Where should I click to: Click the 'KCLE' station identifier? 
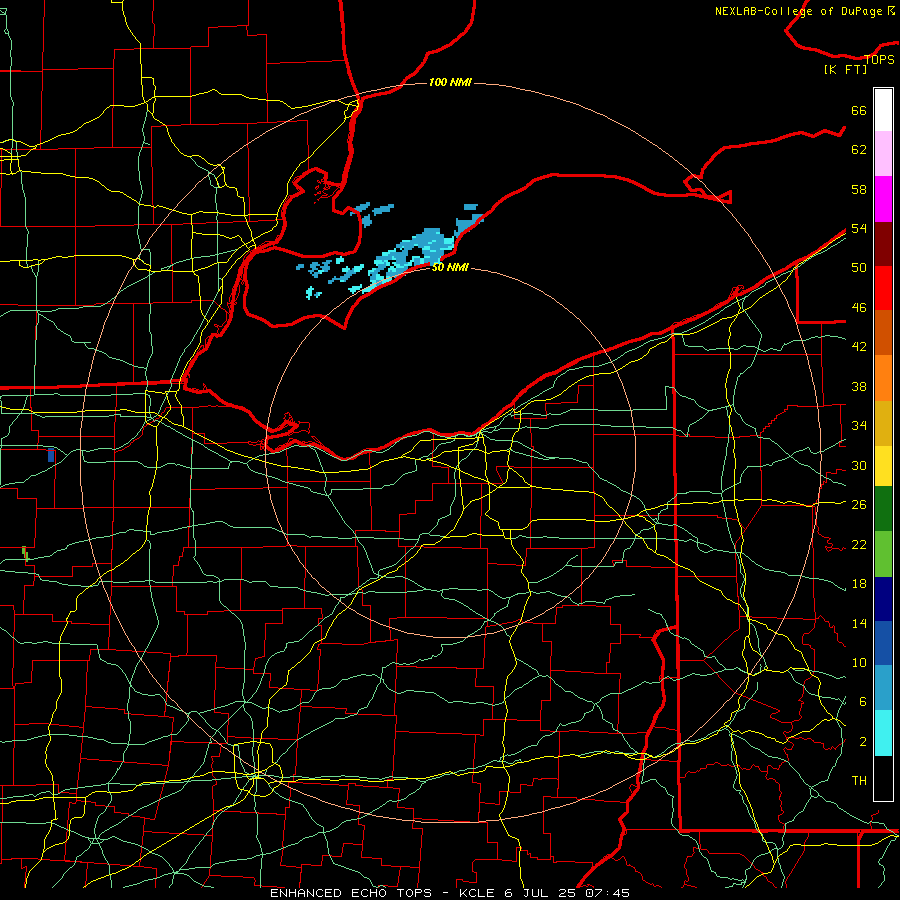(x=477, y=893)
